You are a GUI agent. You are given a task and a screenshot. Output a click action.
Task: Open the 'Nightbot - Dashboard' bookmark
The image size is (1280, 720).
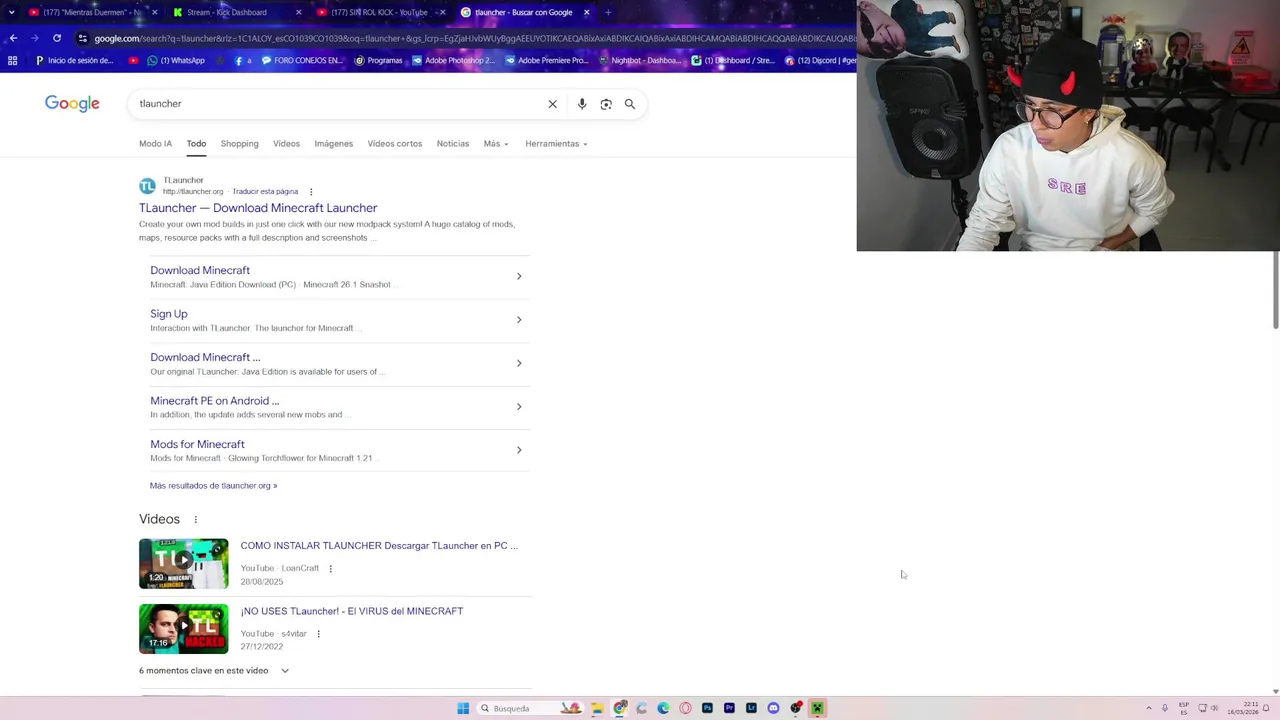640,60
